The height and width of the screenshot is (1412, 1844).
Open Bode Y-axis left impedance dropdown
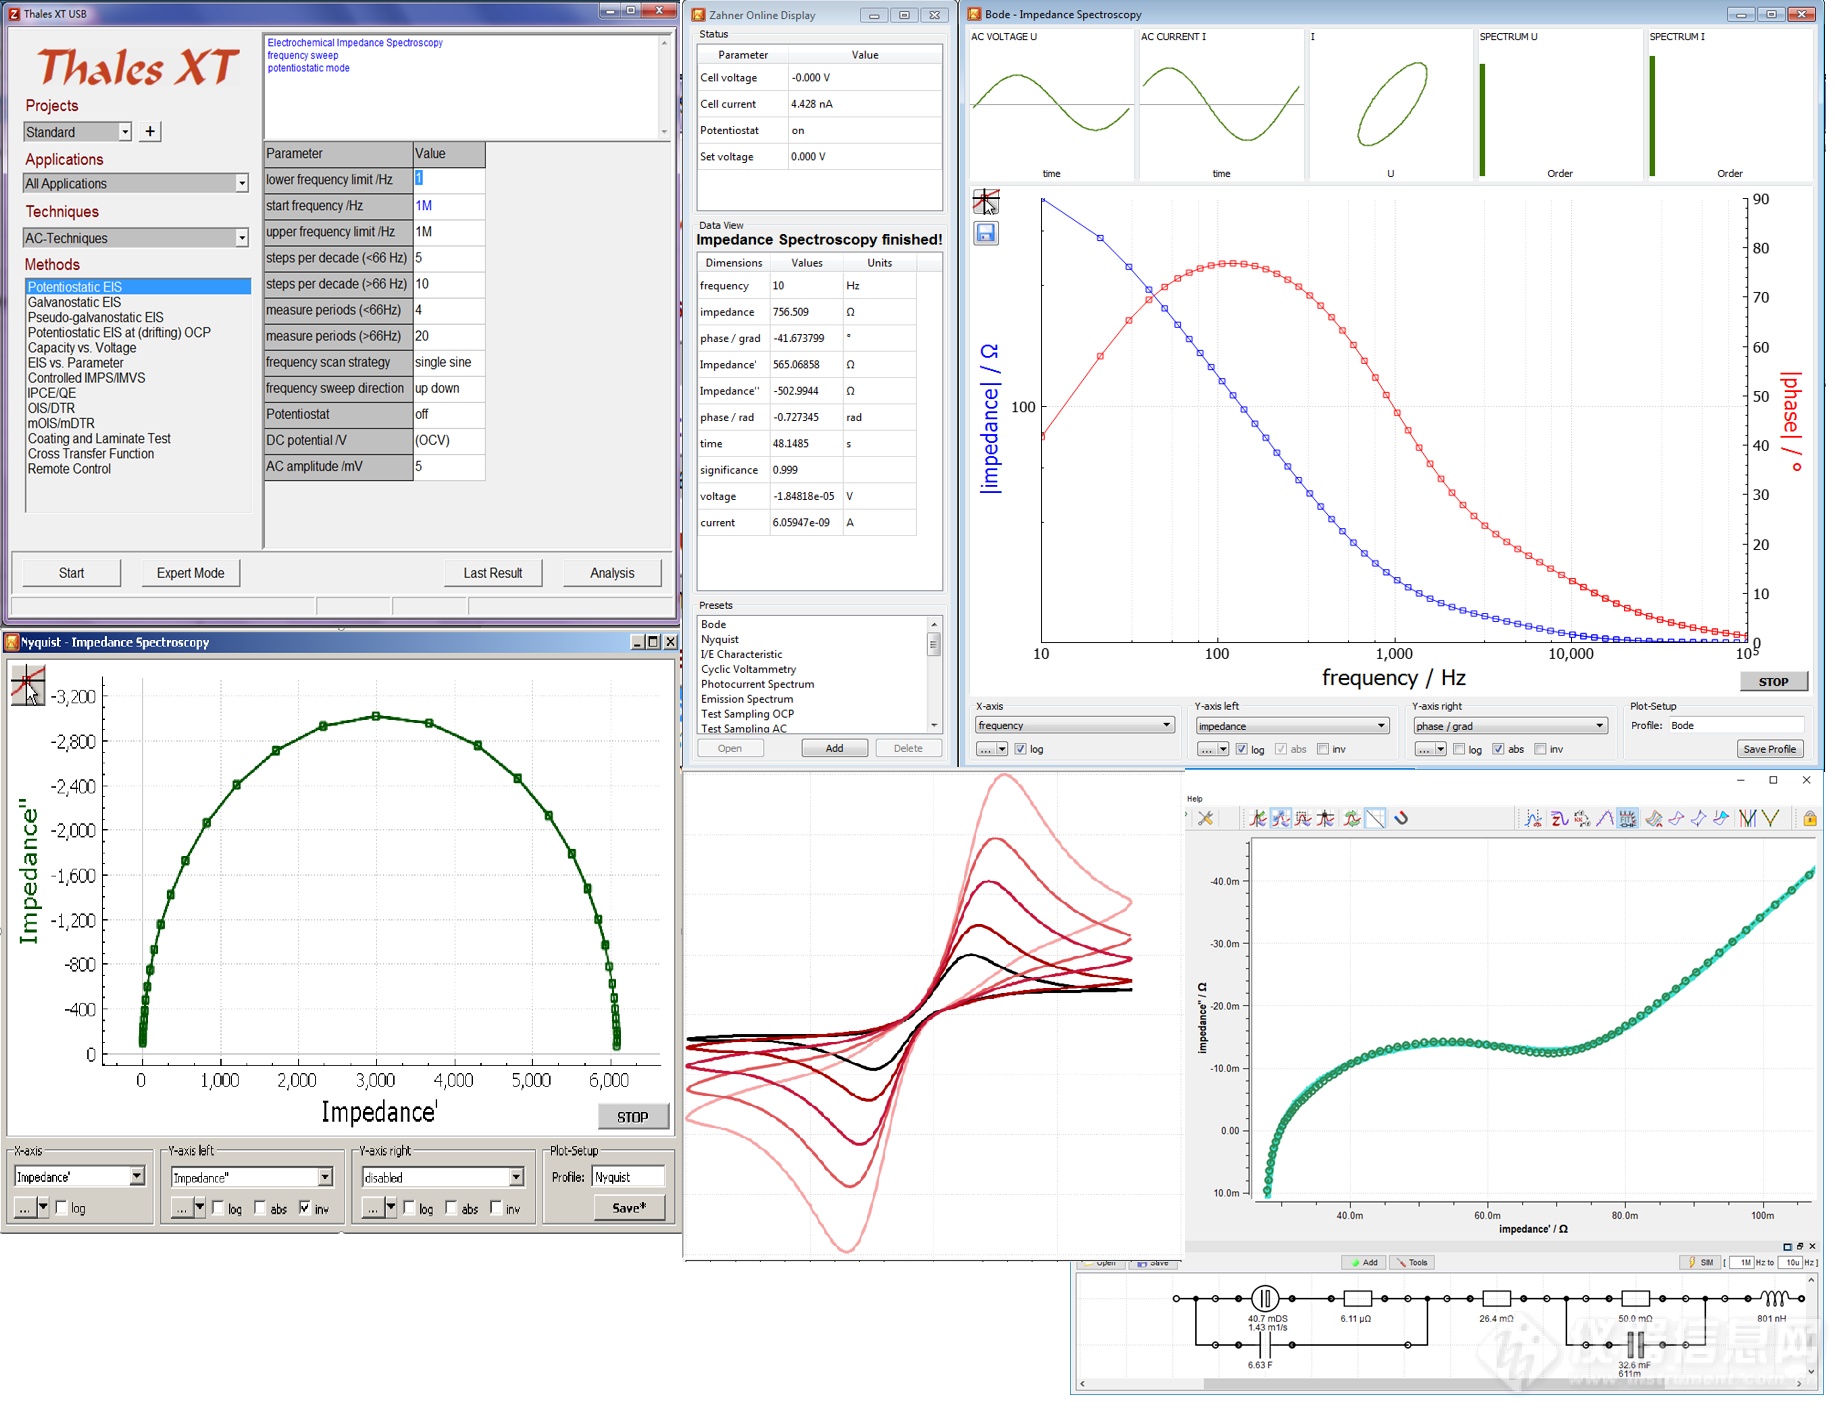pyautogui.click(x=1292, y=726)
